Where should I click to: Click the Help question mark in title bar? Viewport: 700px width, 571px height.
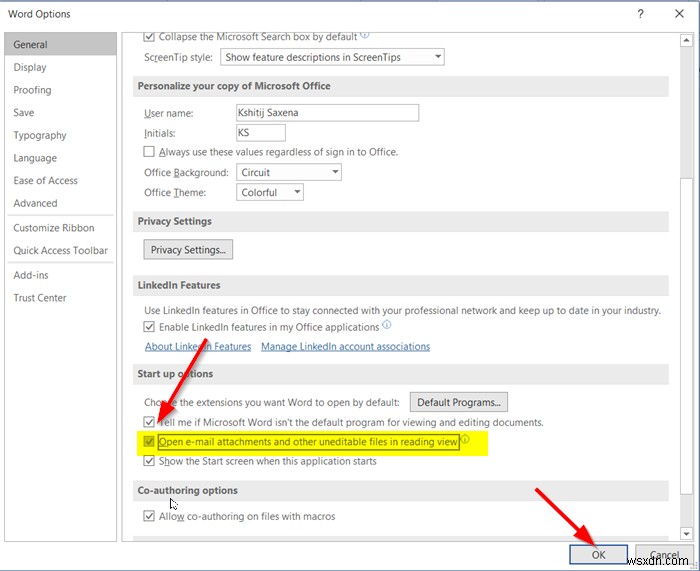[x=638, y=14]
